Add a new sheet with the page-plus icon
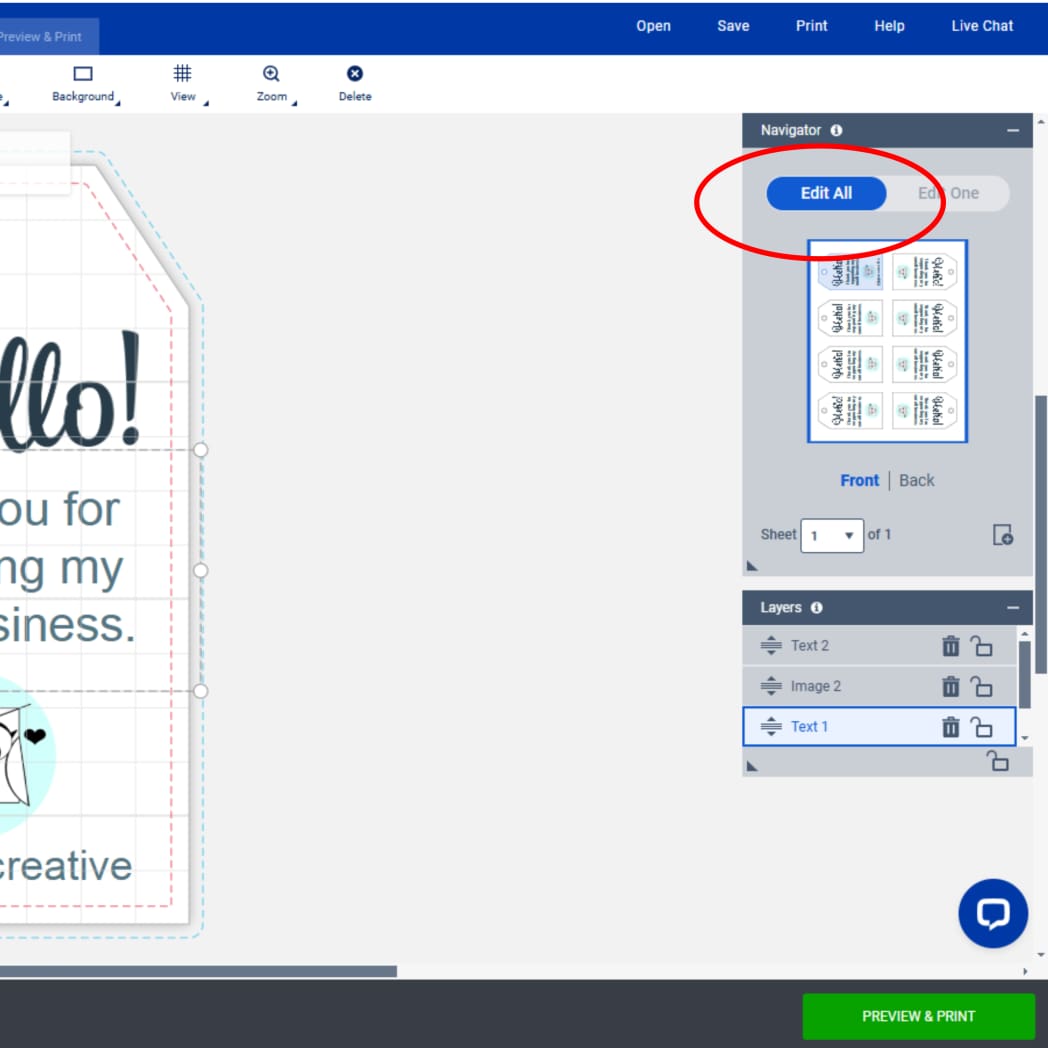Screen dimensions: 1048x1048 [1003, 535]
